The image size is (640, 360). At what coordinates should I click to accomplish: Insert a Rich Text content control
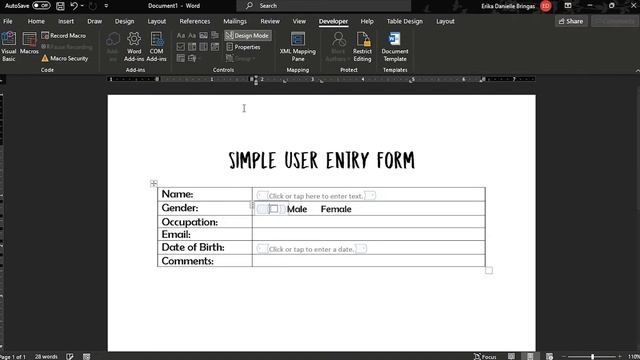pyautogui.click(x=181, y=36)
